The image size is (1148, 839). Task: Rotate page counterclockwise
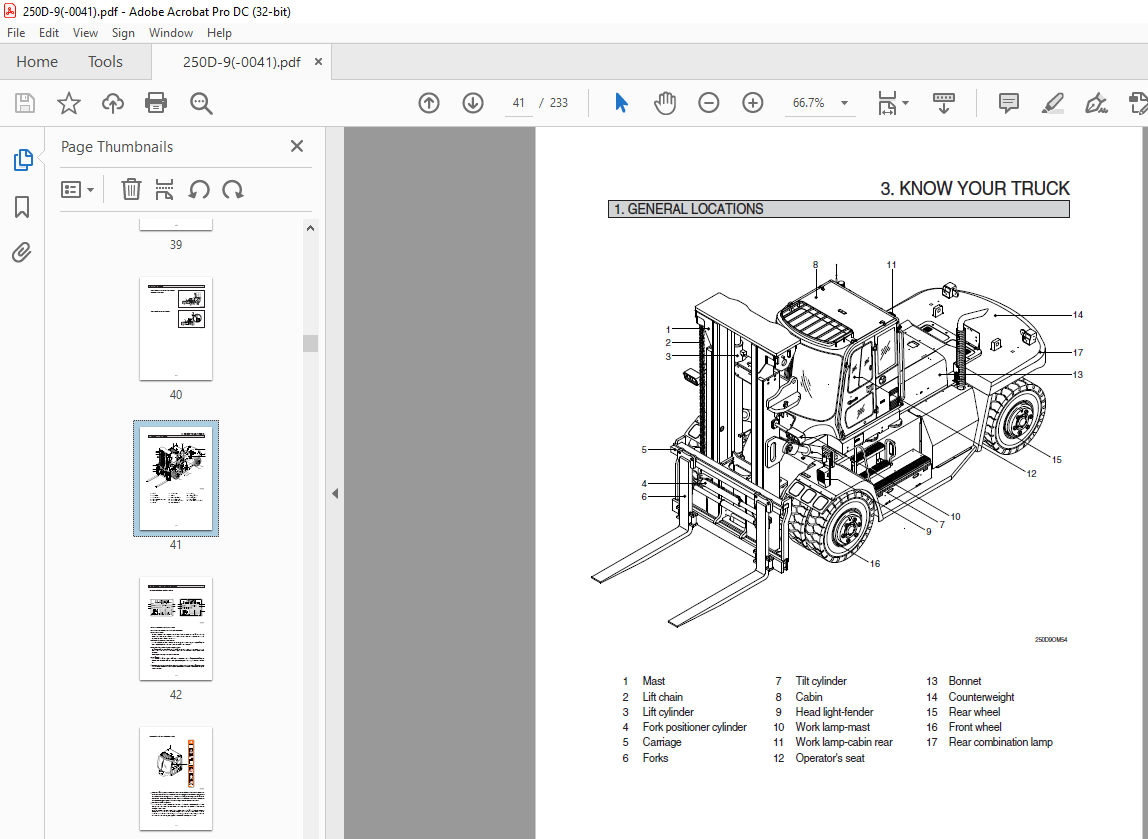click(199, 190)
